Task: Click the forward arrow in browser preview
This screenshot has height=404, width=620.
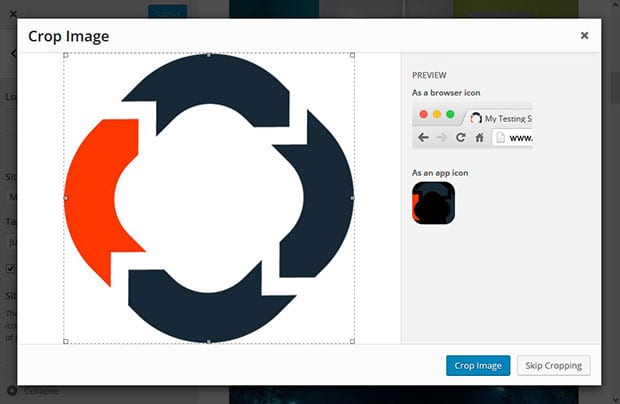Action: pos(441,138)
